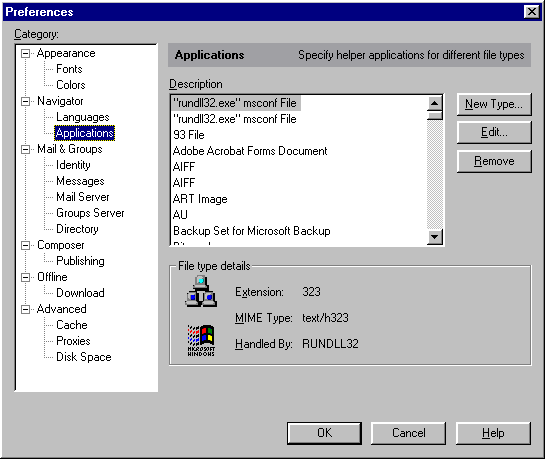Viewport: 545px width, 459px height.
Task: Select the Proxies category
Action: pos(73,341)
